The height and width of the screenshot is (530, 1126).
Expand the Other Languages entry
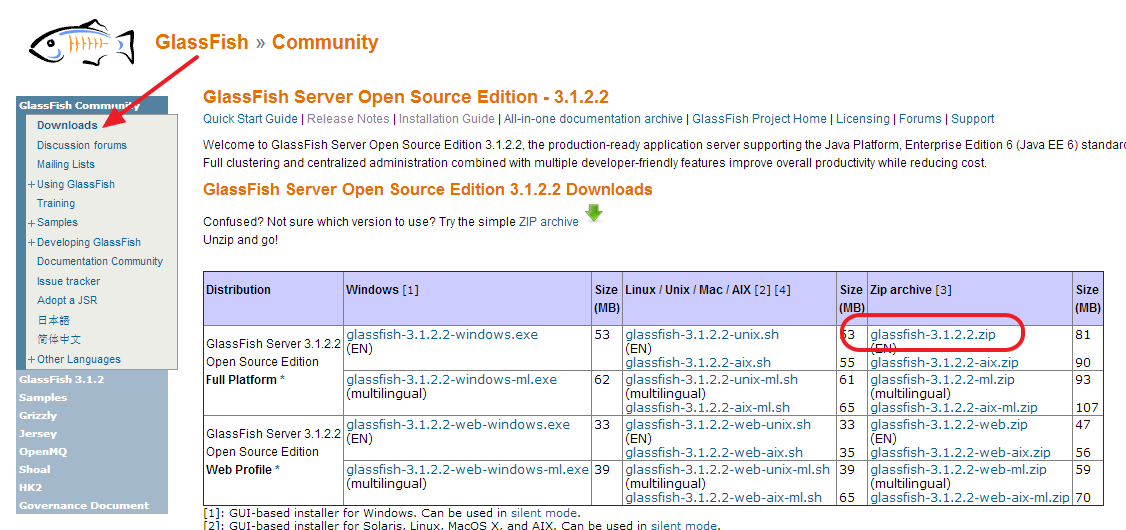(x=32, y=360)
